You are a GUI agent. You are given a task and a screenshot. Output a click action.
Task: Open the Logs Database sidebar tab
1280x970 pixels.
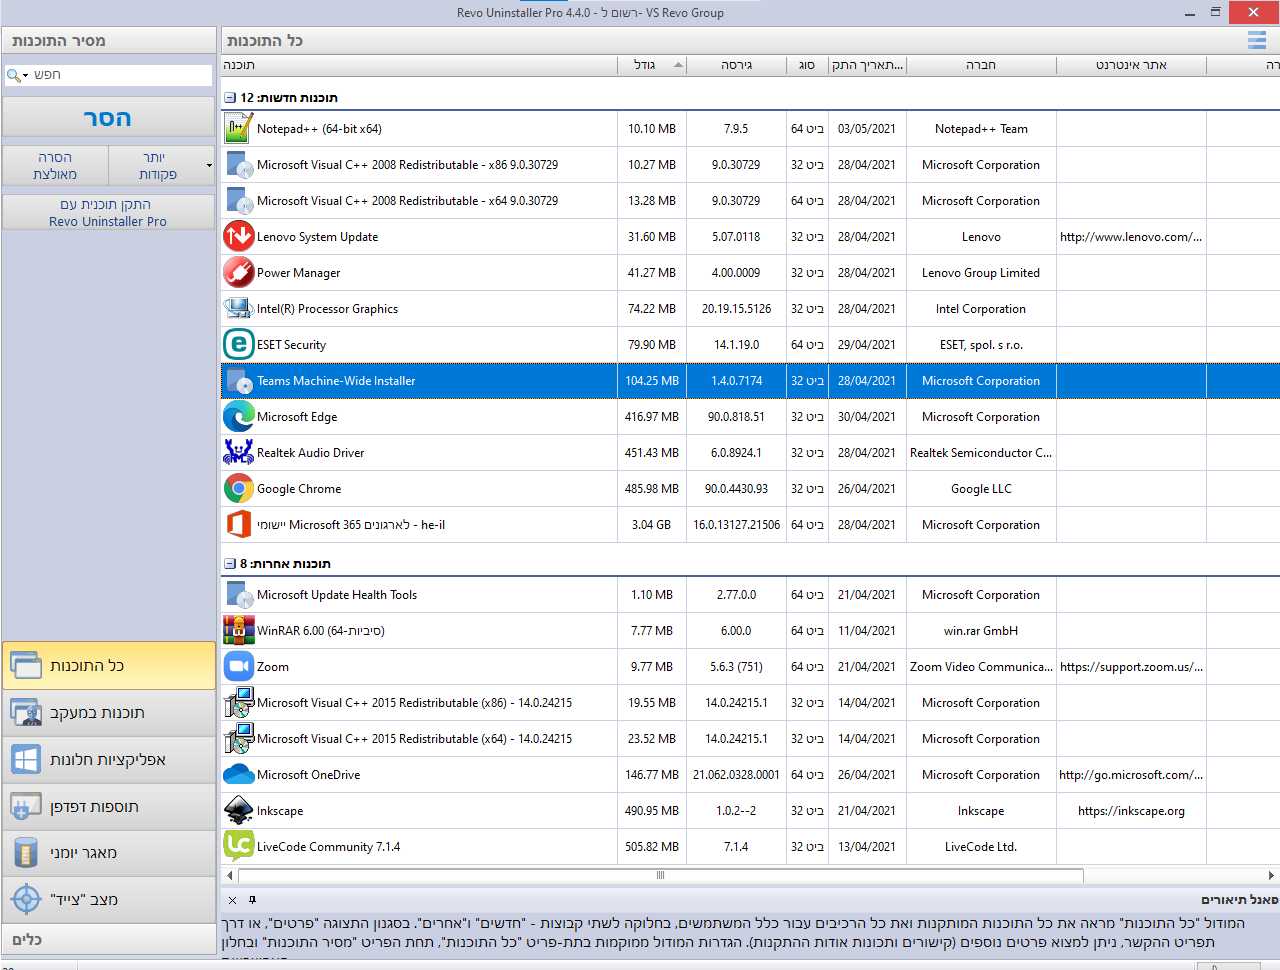[108, 853]
